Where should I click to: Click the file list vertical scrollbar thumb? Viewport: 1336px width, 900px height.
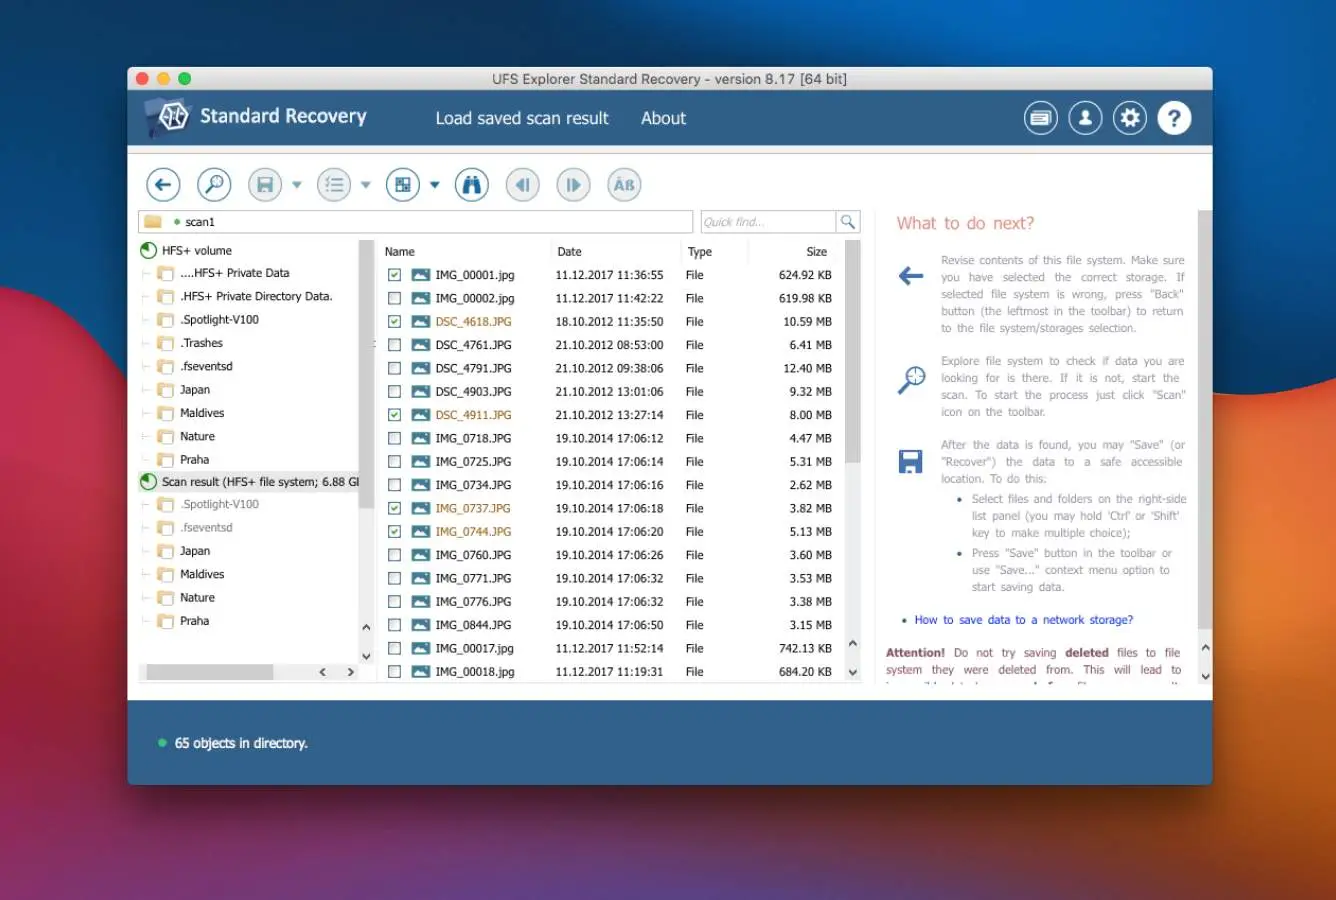(853, 352)
